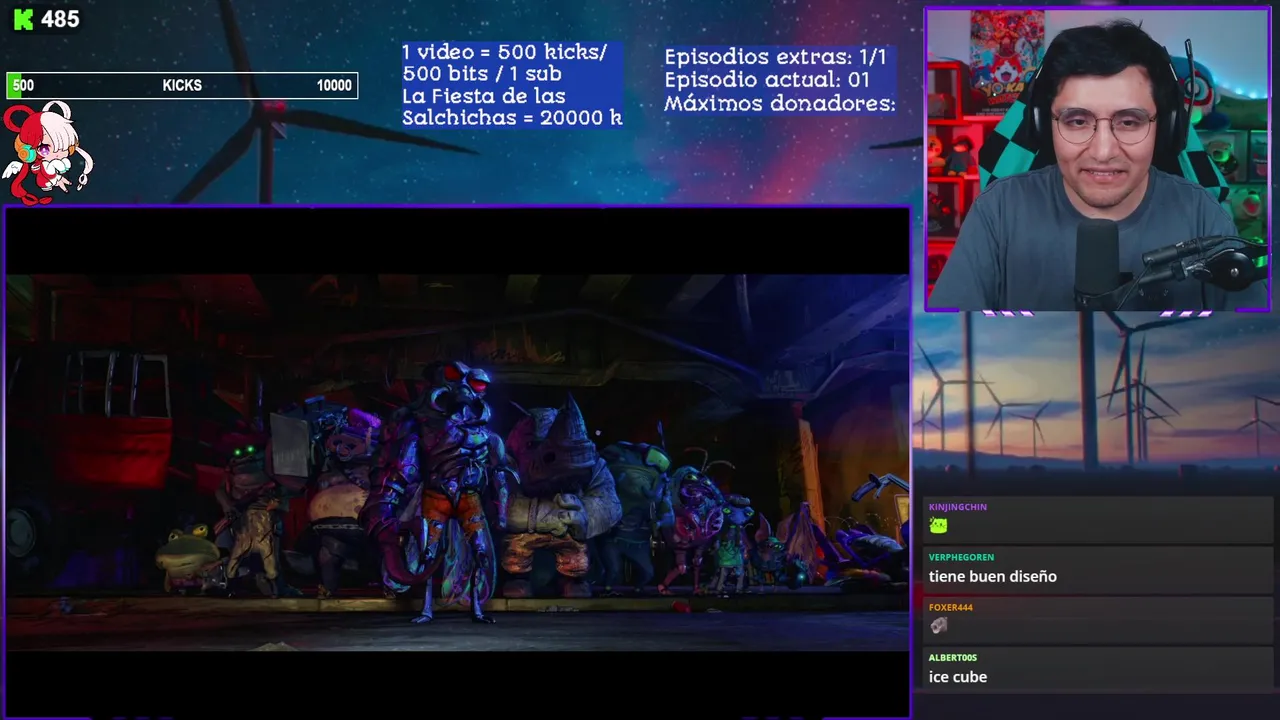1280x720 pixels.
Task: Click the 'La Fiesta de las' text line
Action: (484, 96)
